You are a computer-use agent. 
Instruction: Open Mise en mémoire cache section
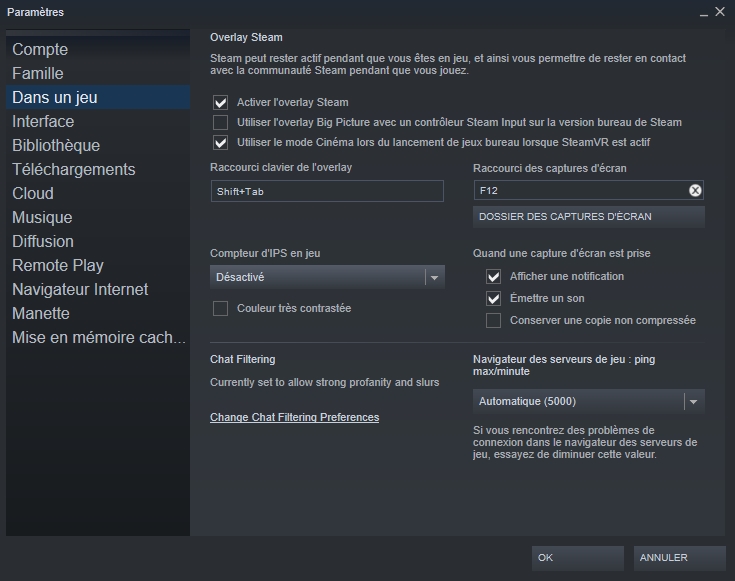tap(98, 337)
